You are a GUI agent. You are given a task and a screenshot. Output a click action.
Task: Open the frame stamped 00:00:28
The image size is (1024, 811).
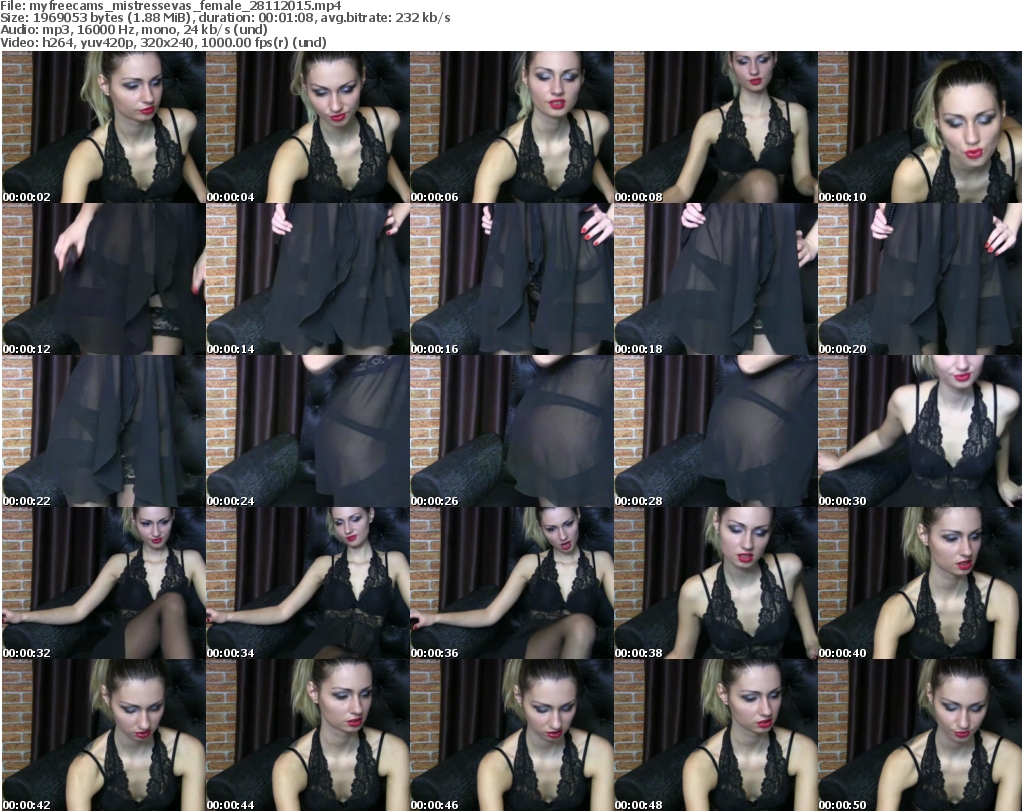(x=716, y=432)
